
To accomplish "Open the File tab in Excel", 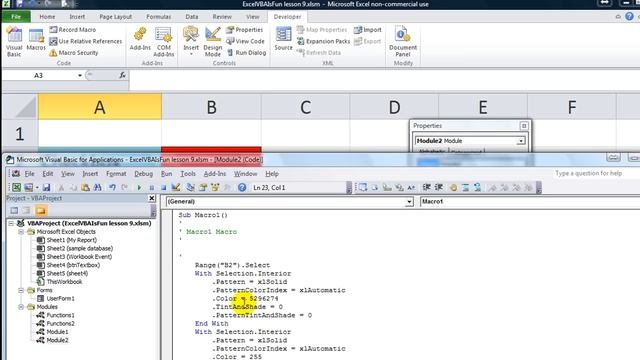I will [x=16, y=17].
